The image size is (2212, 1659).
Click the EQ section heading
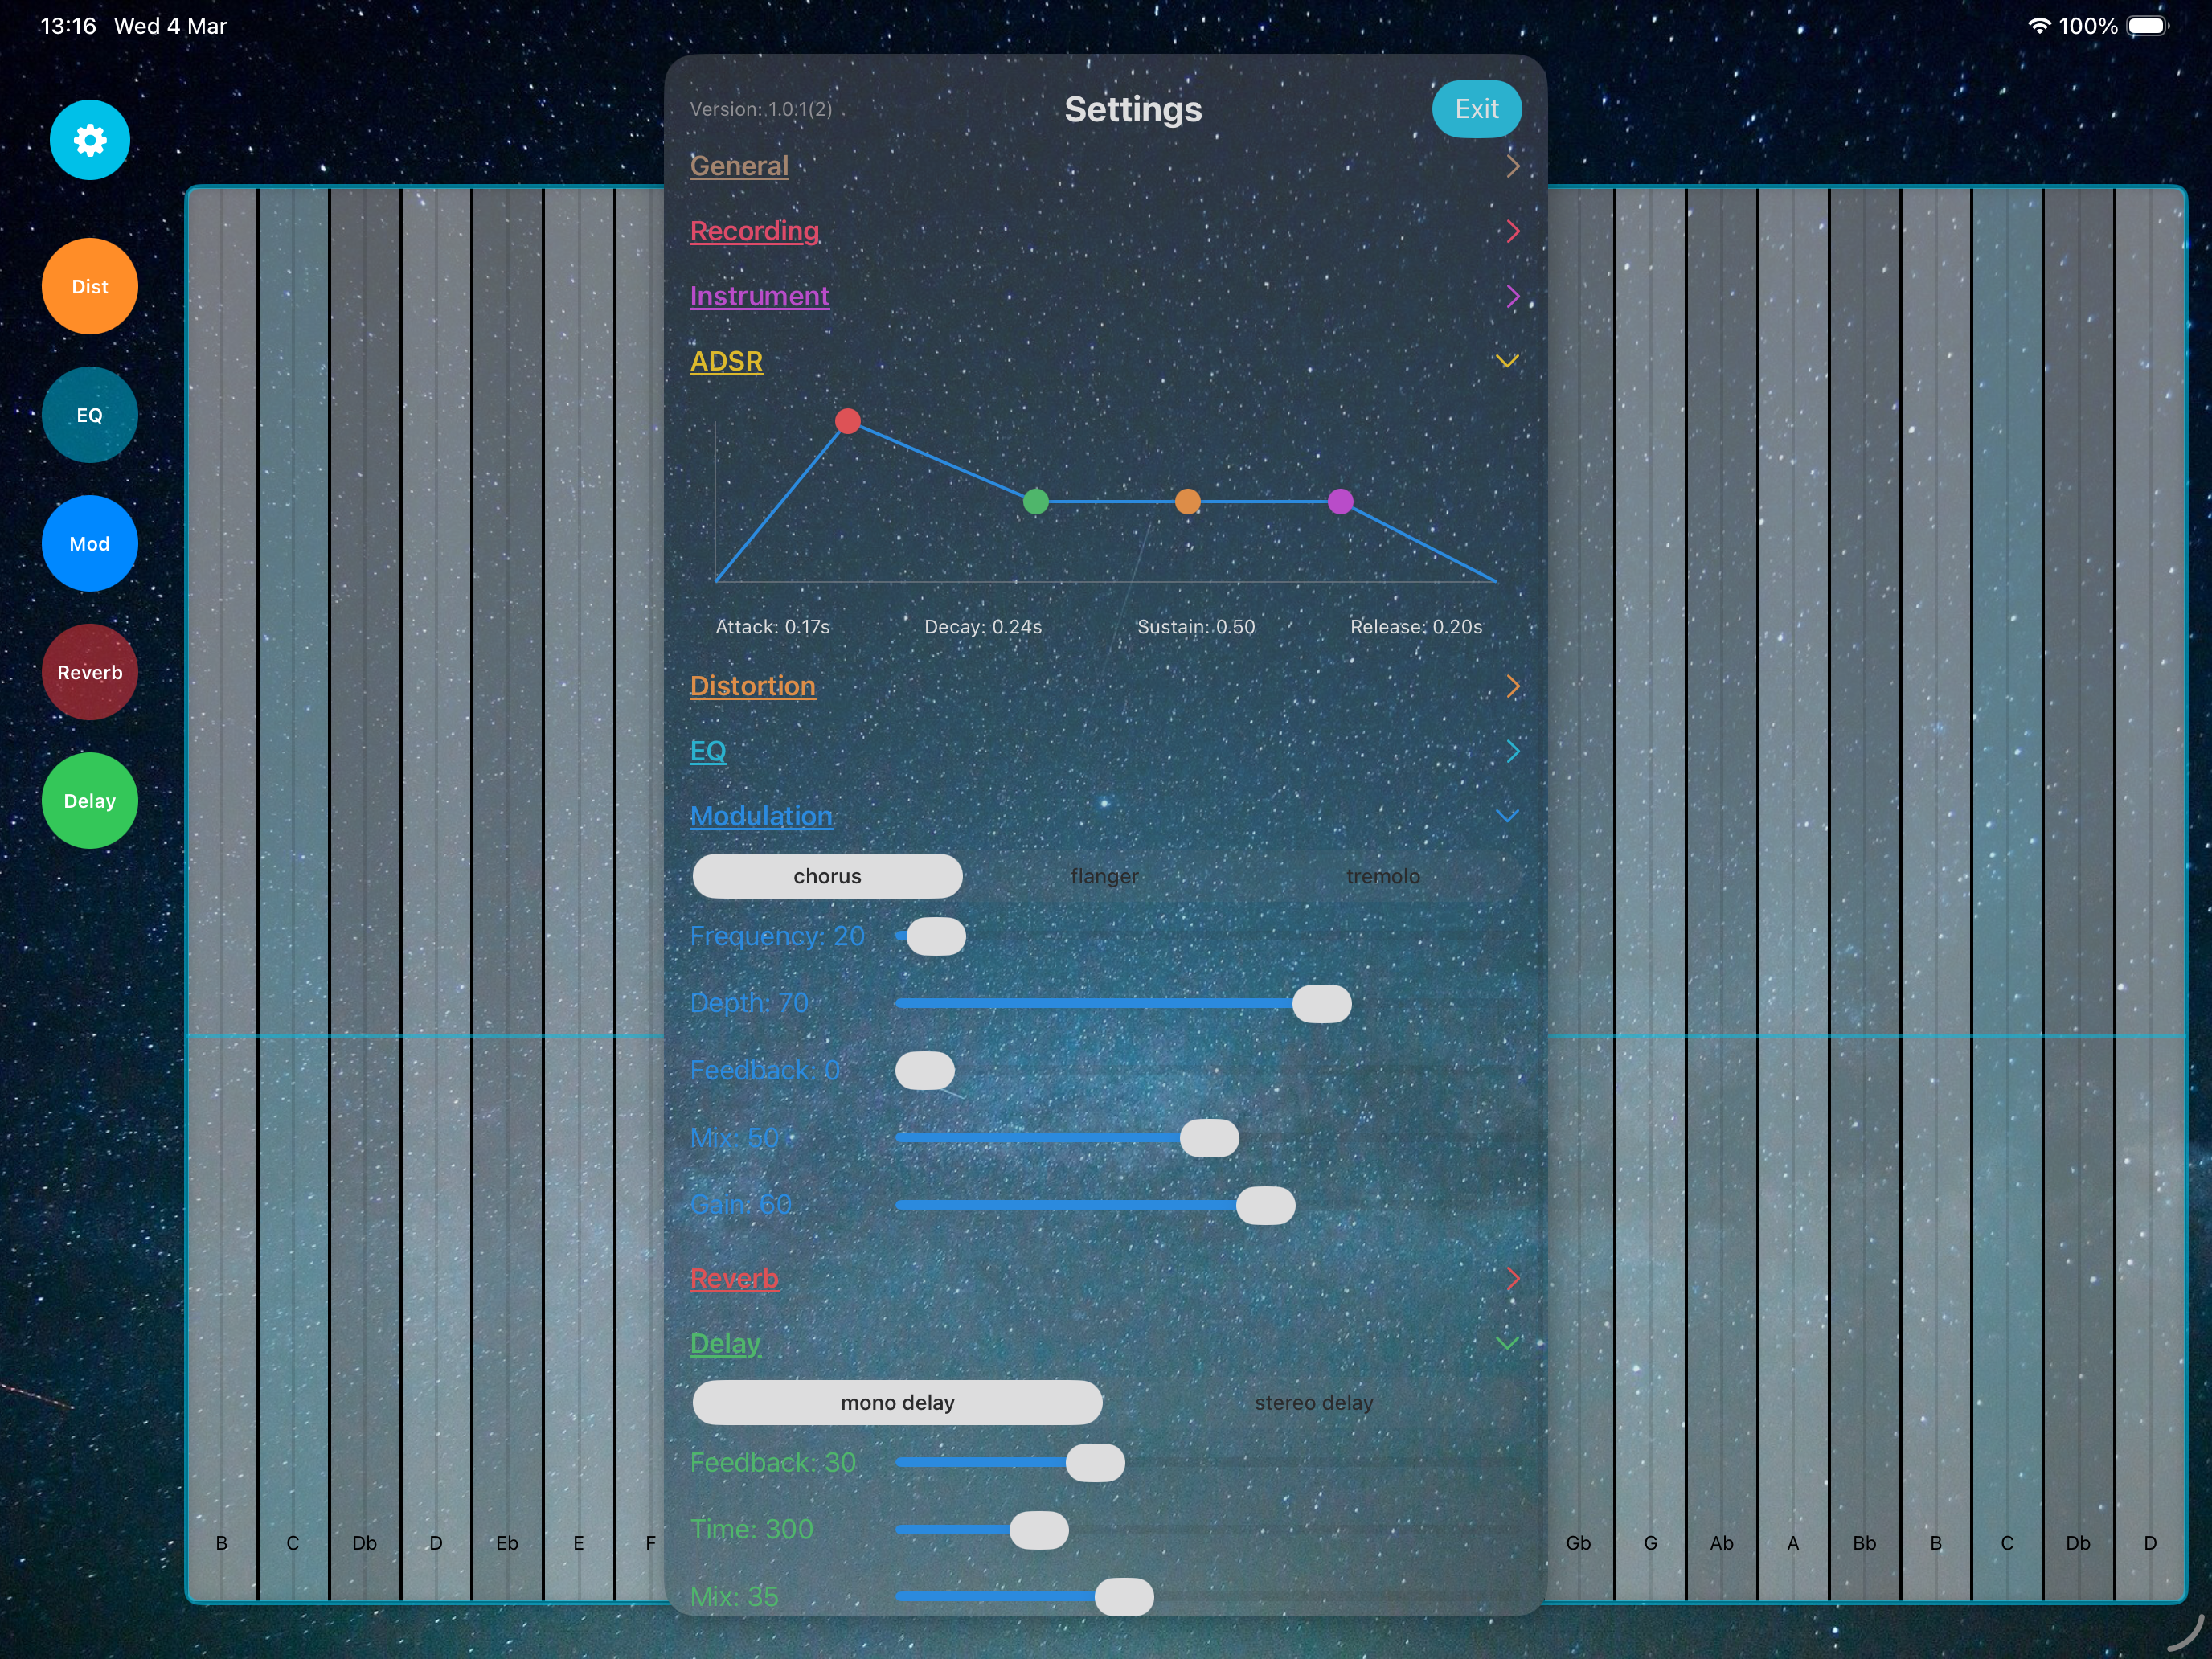pos(708,751)
